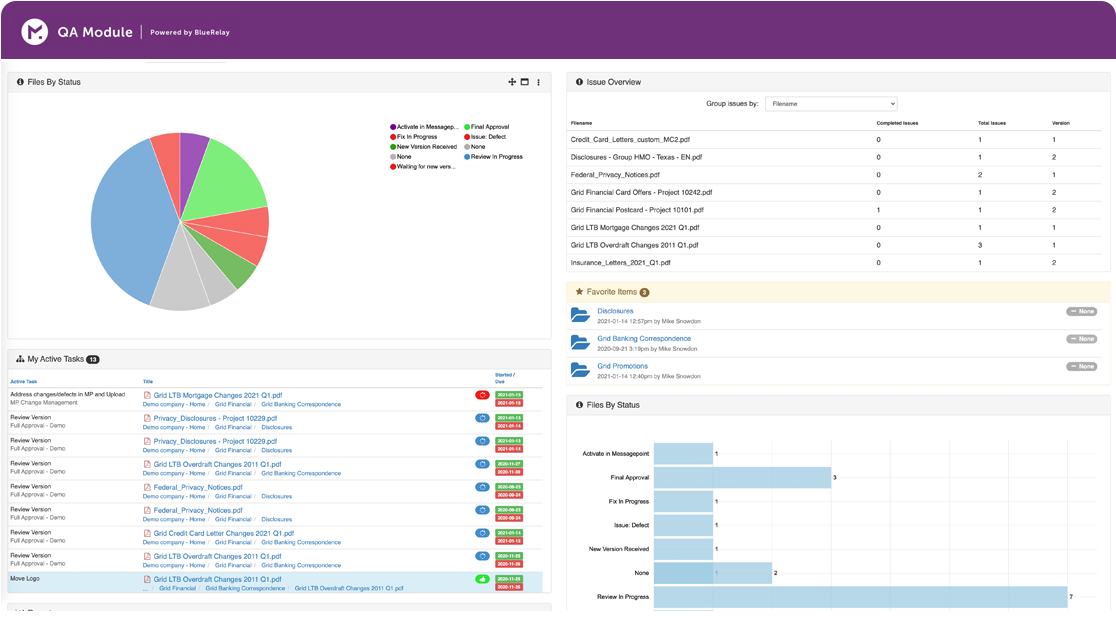This screenshot has width=1116, height=641.
Task: Click the 'Powered by BlueRelay' header text
Action: pyautogui.click(x=189, y=33)
